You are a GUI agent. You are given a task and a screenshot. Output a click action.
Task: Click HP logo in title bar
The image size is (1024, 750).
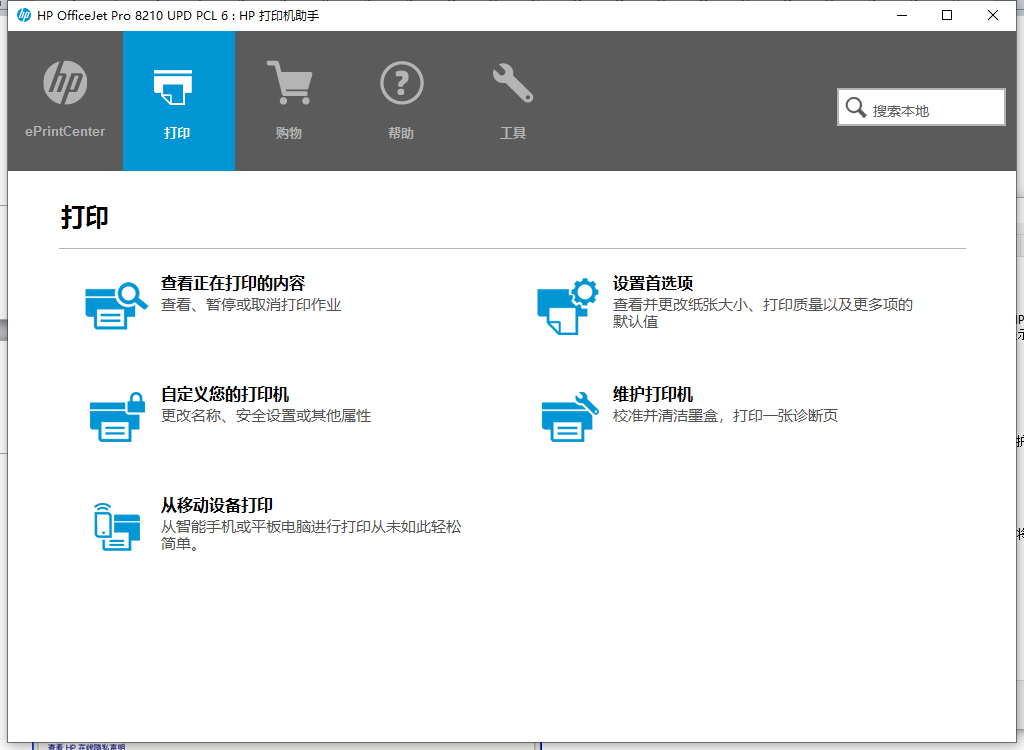click(x=24, y=15)
